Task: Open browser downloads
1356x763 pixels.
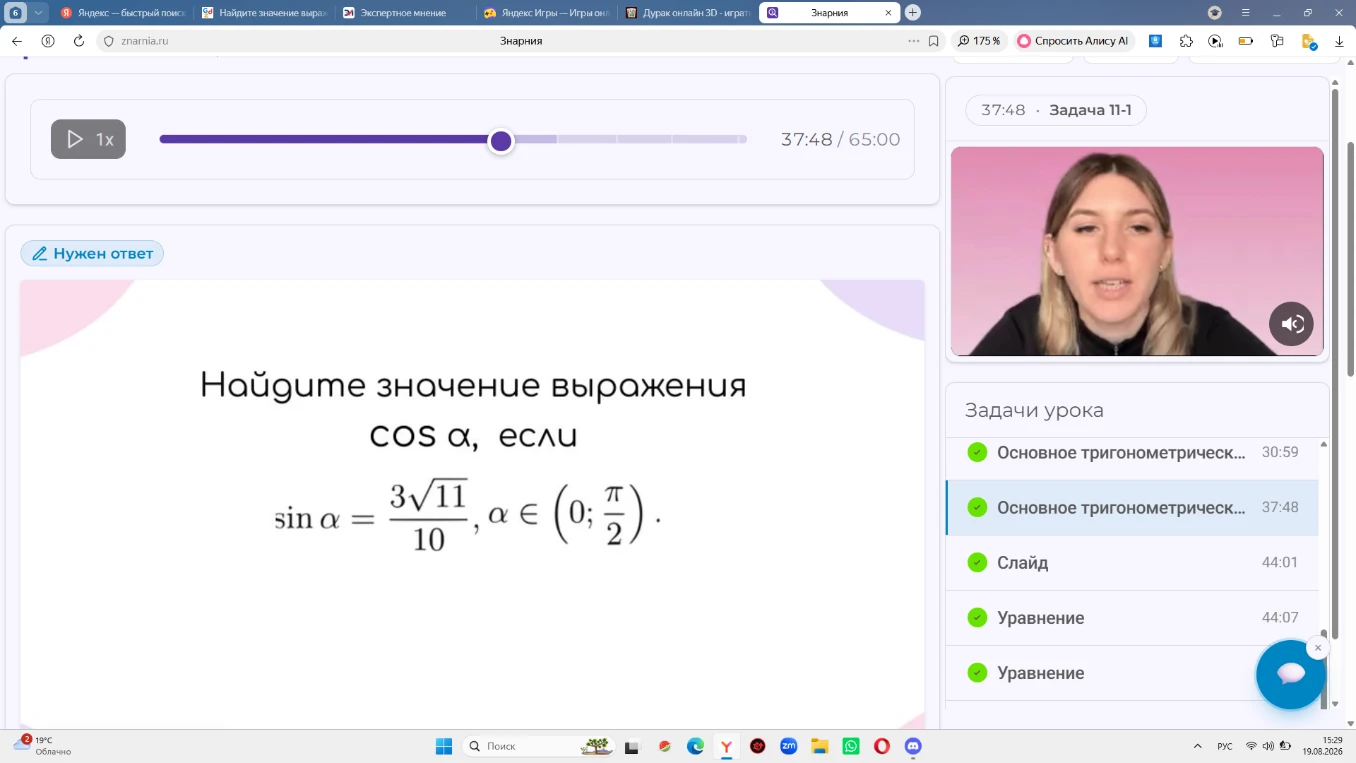Action: click(1338, 41)
